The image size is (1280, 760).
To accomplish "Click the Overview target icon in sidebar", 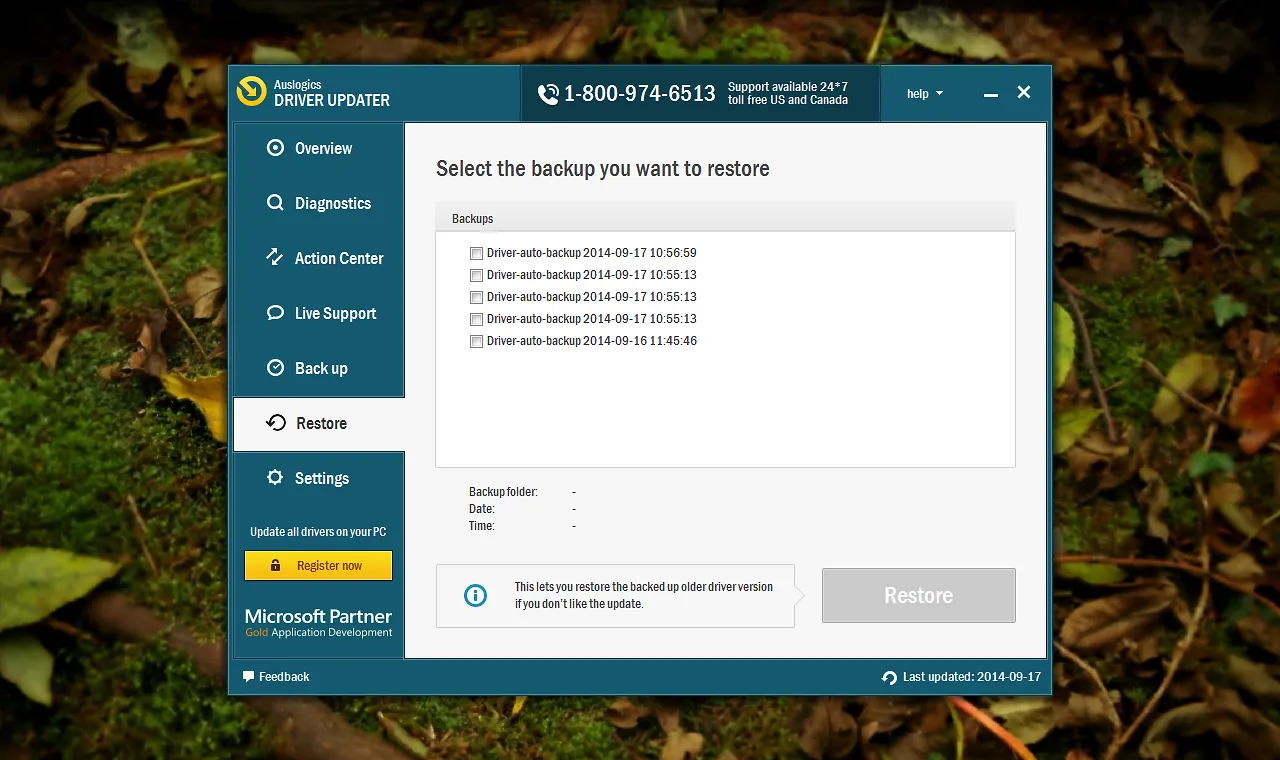I will [x=275, y=148].
